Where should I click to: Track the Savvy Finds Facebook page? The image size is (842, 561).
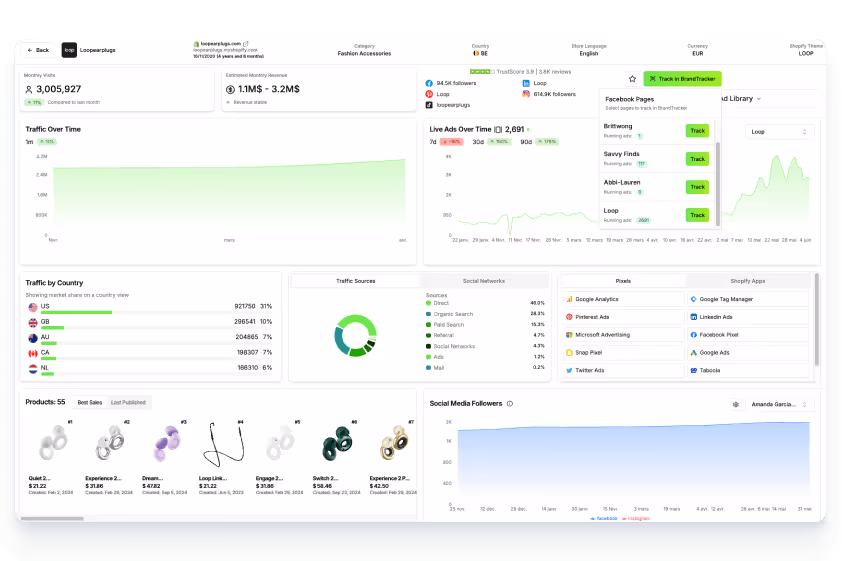tap(698, 159)
